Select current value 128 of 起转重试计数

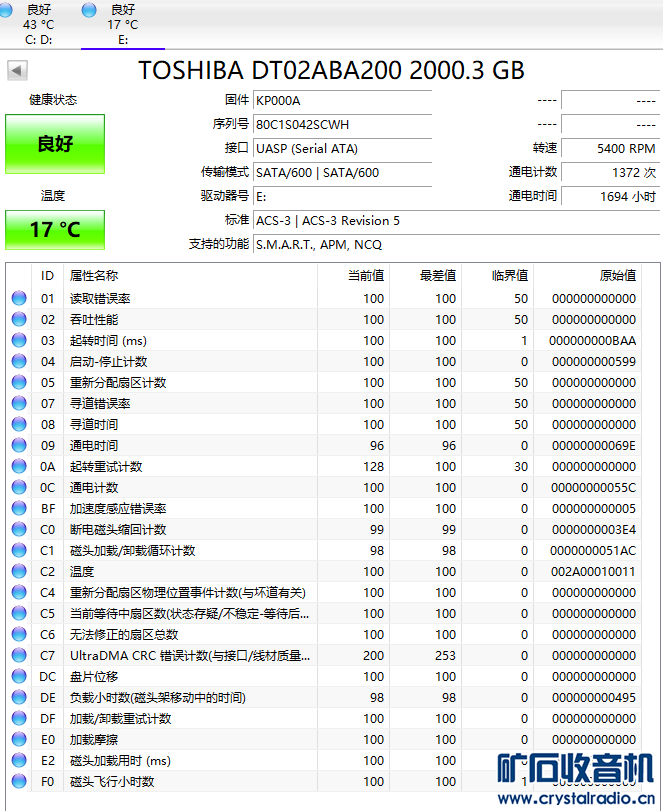tap(373, 467)
